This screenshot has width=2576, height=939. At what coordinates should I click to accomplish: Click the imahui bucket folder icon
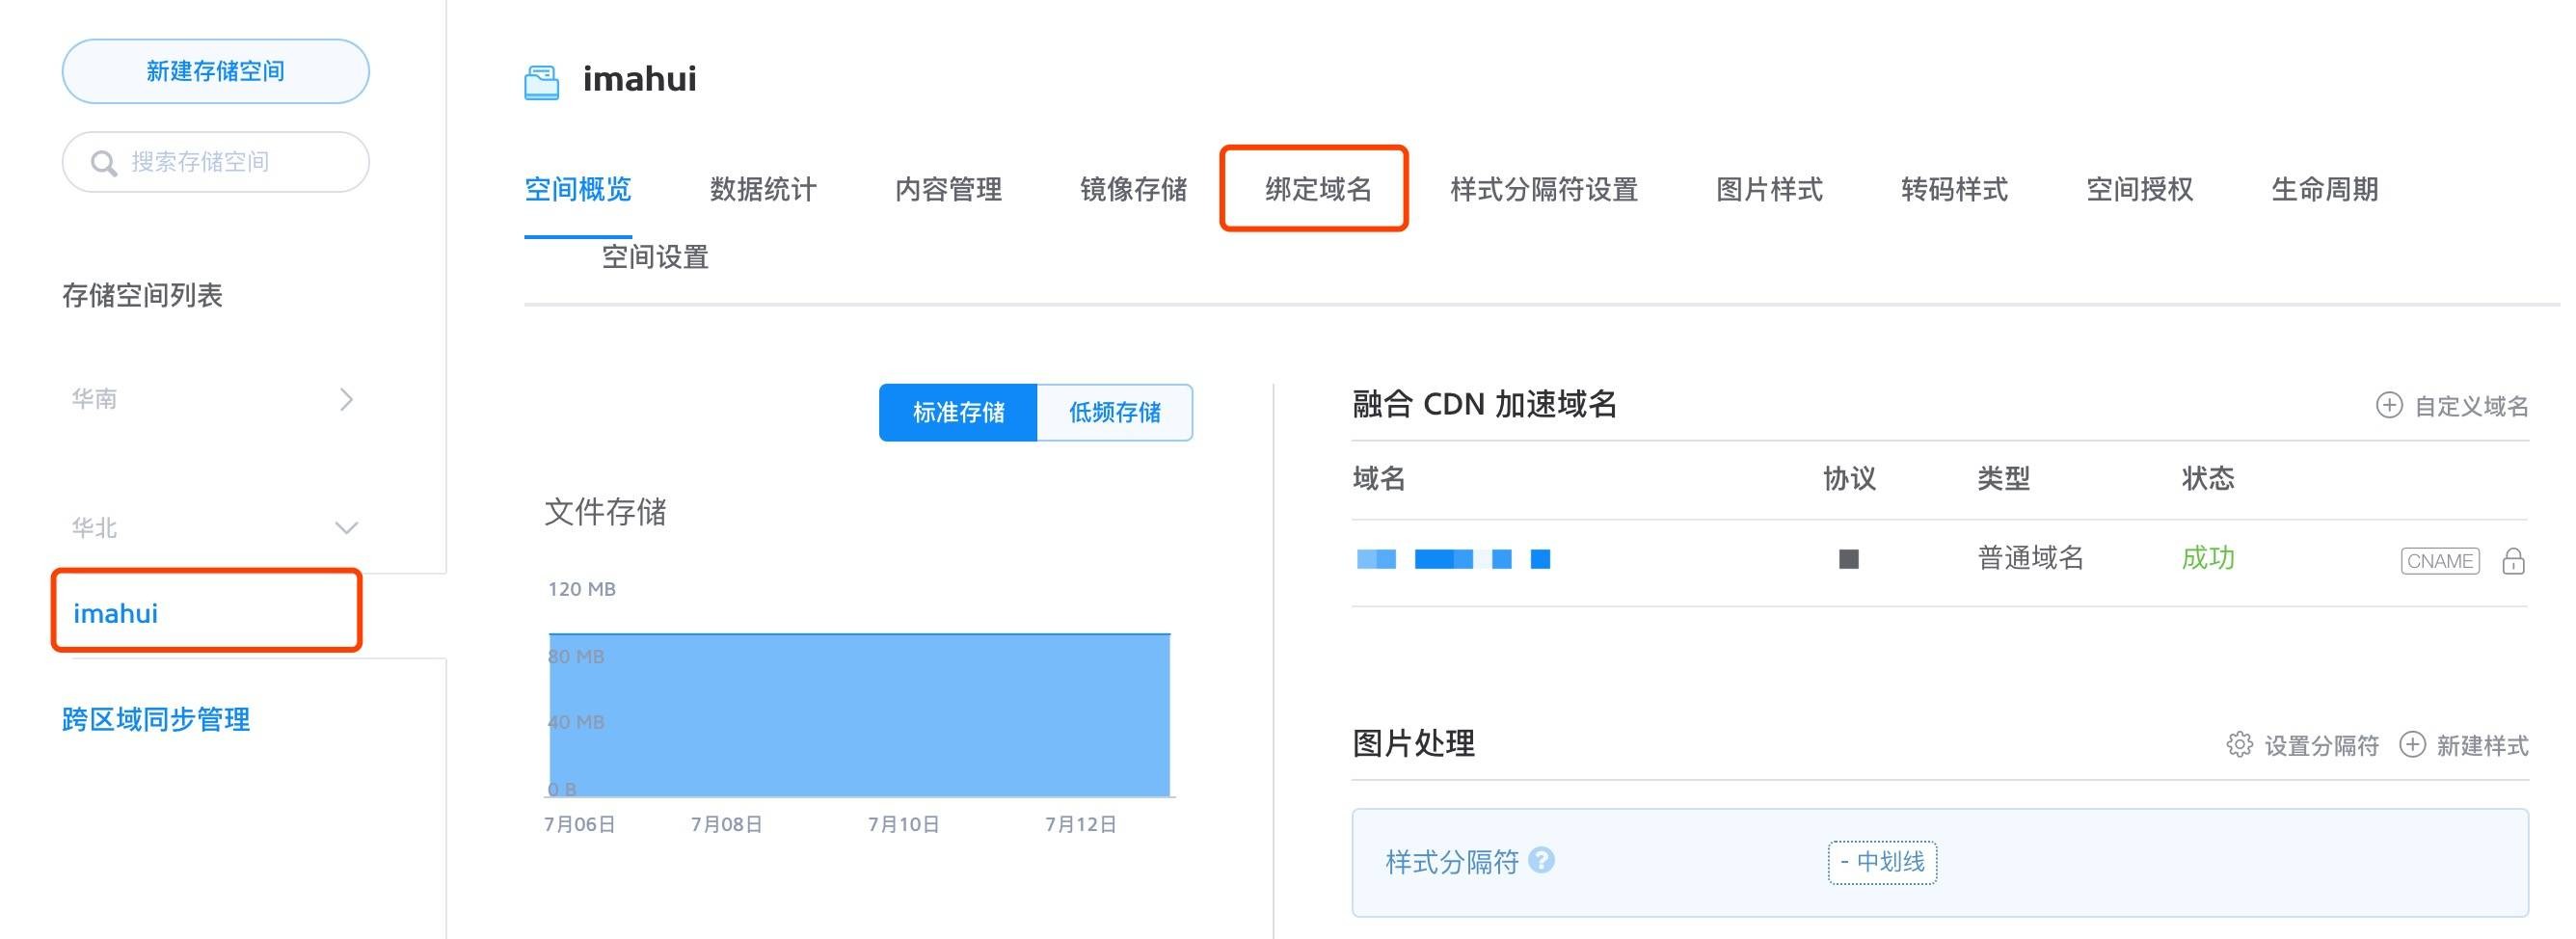pos(541,82)
